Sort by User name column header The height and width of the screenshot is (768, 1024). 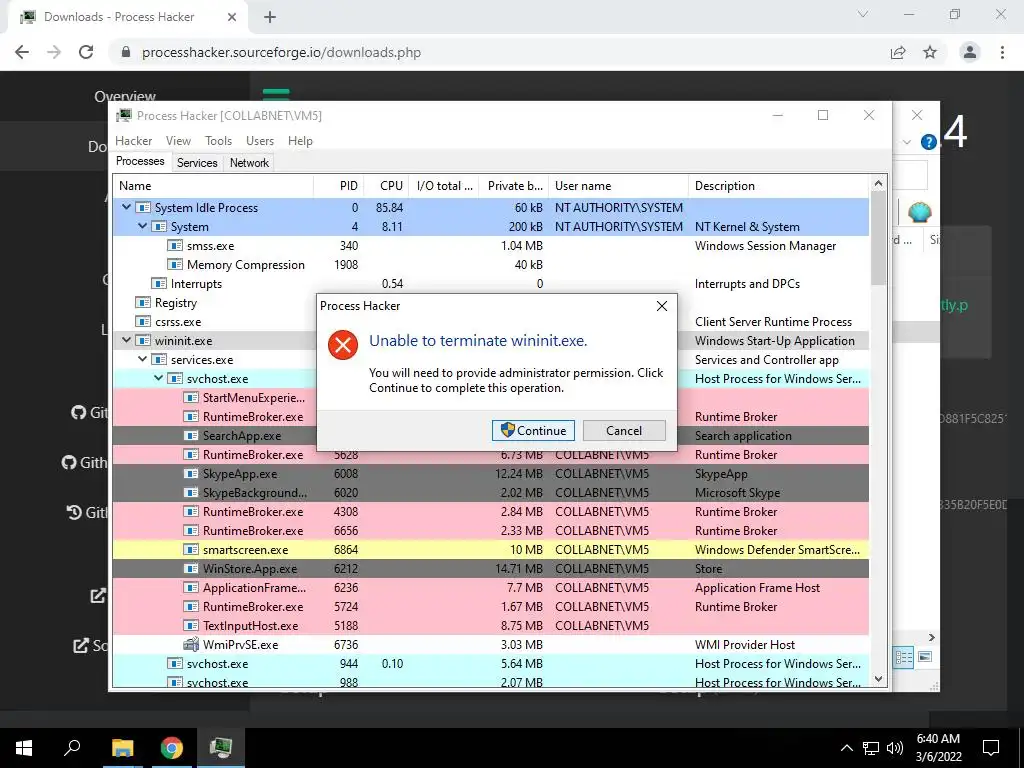pos(618,185)
